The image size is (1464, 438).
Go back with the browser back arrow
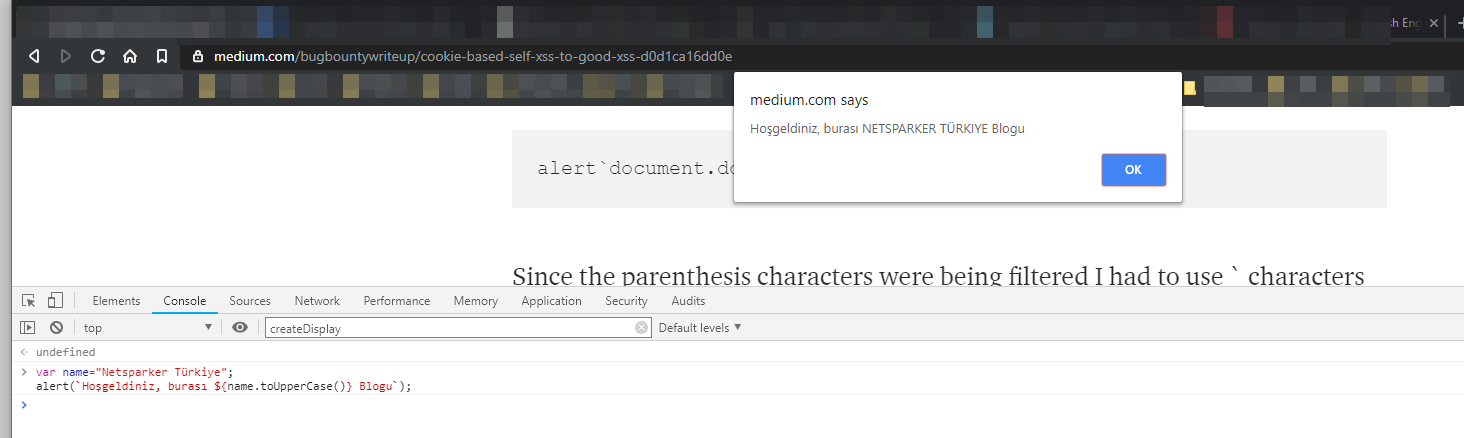tap(34, 56)
